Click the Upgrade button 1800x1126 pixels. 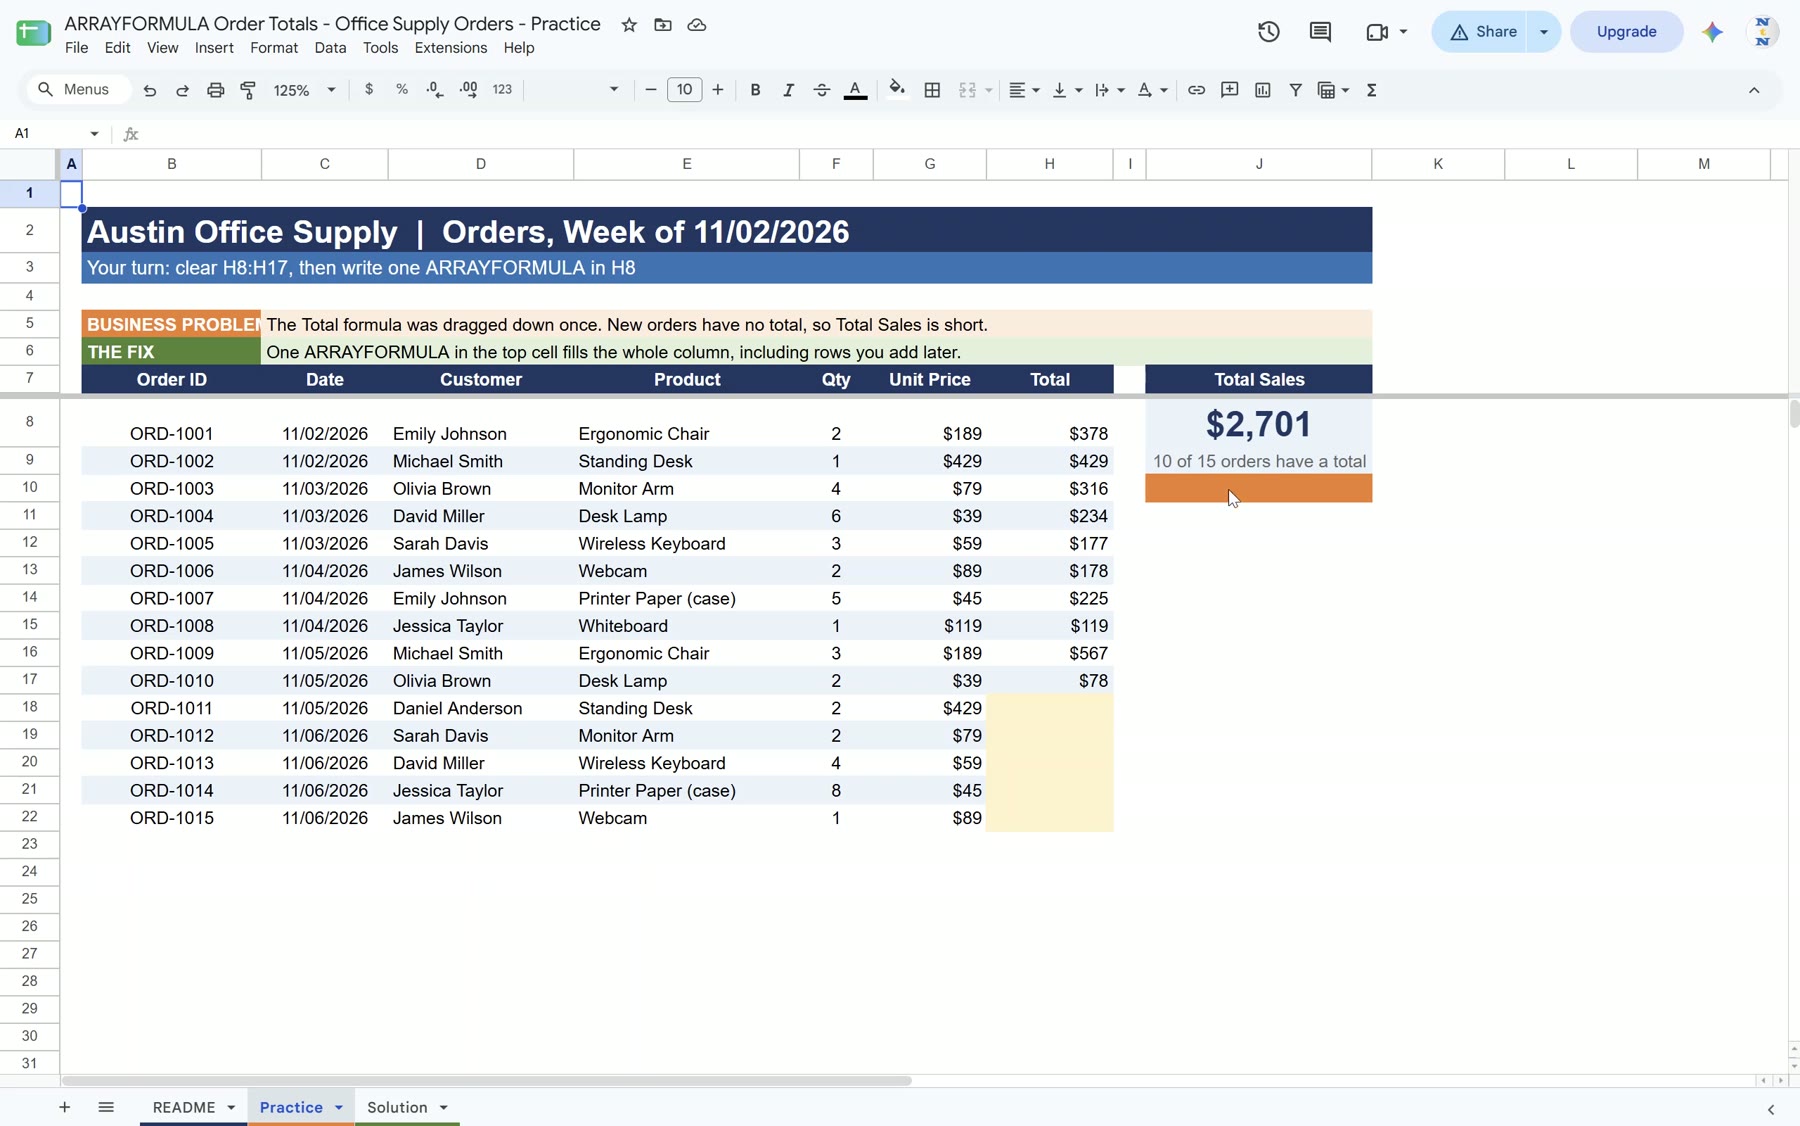(x=1626, y=32)
